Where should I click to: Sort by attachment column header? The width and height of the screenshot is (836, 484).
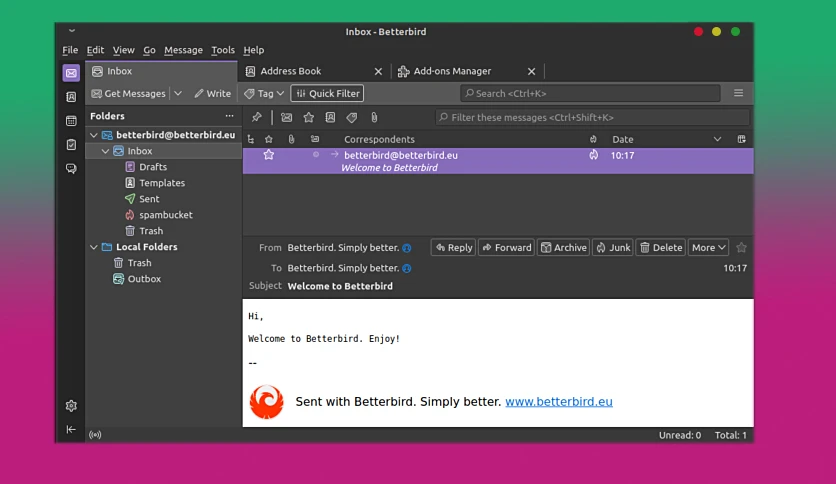tap(291, 139)
